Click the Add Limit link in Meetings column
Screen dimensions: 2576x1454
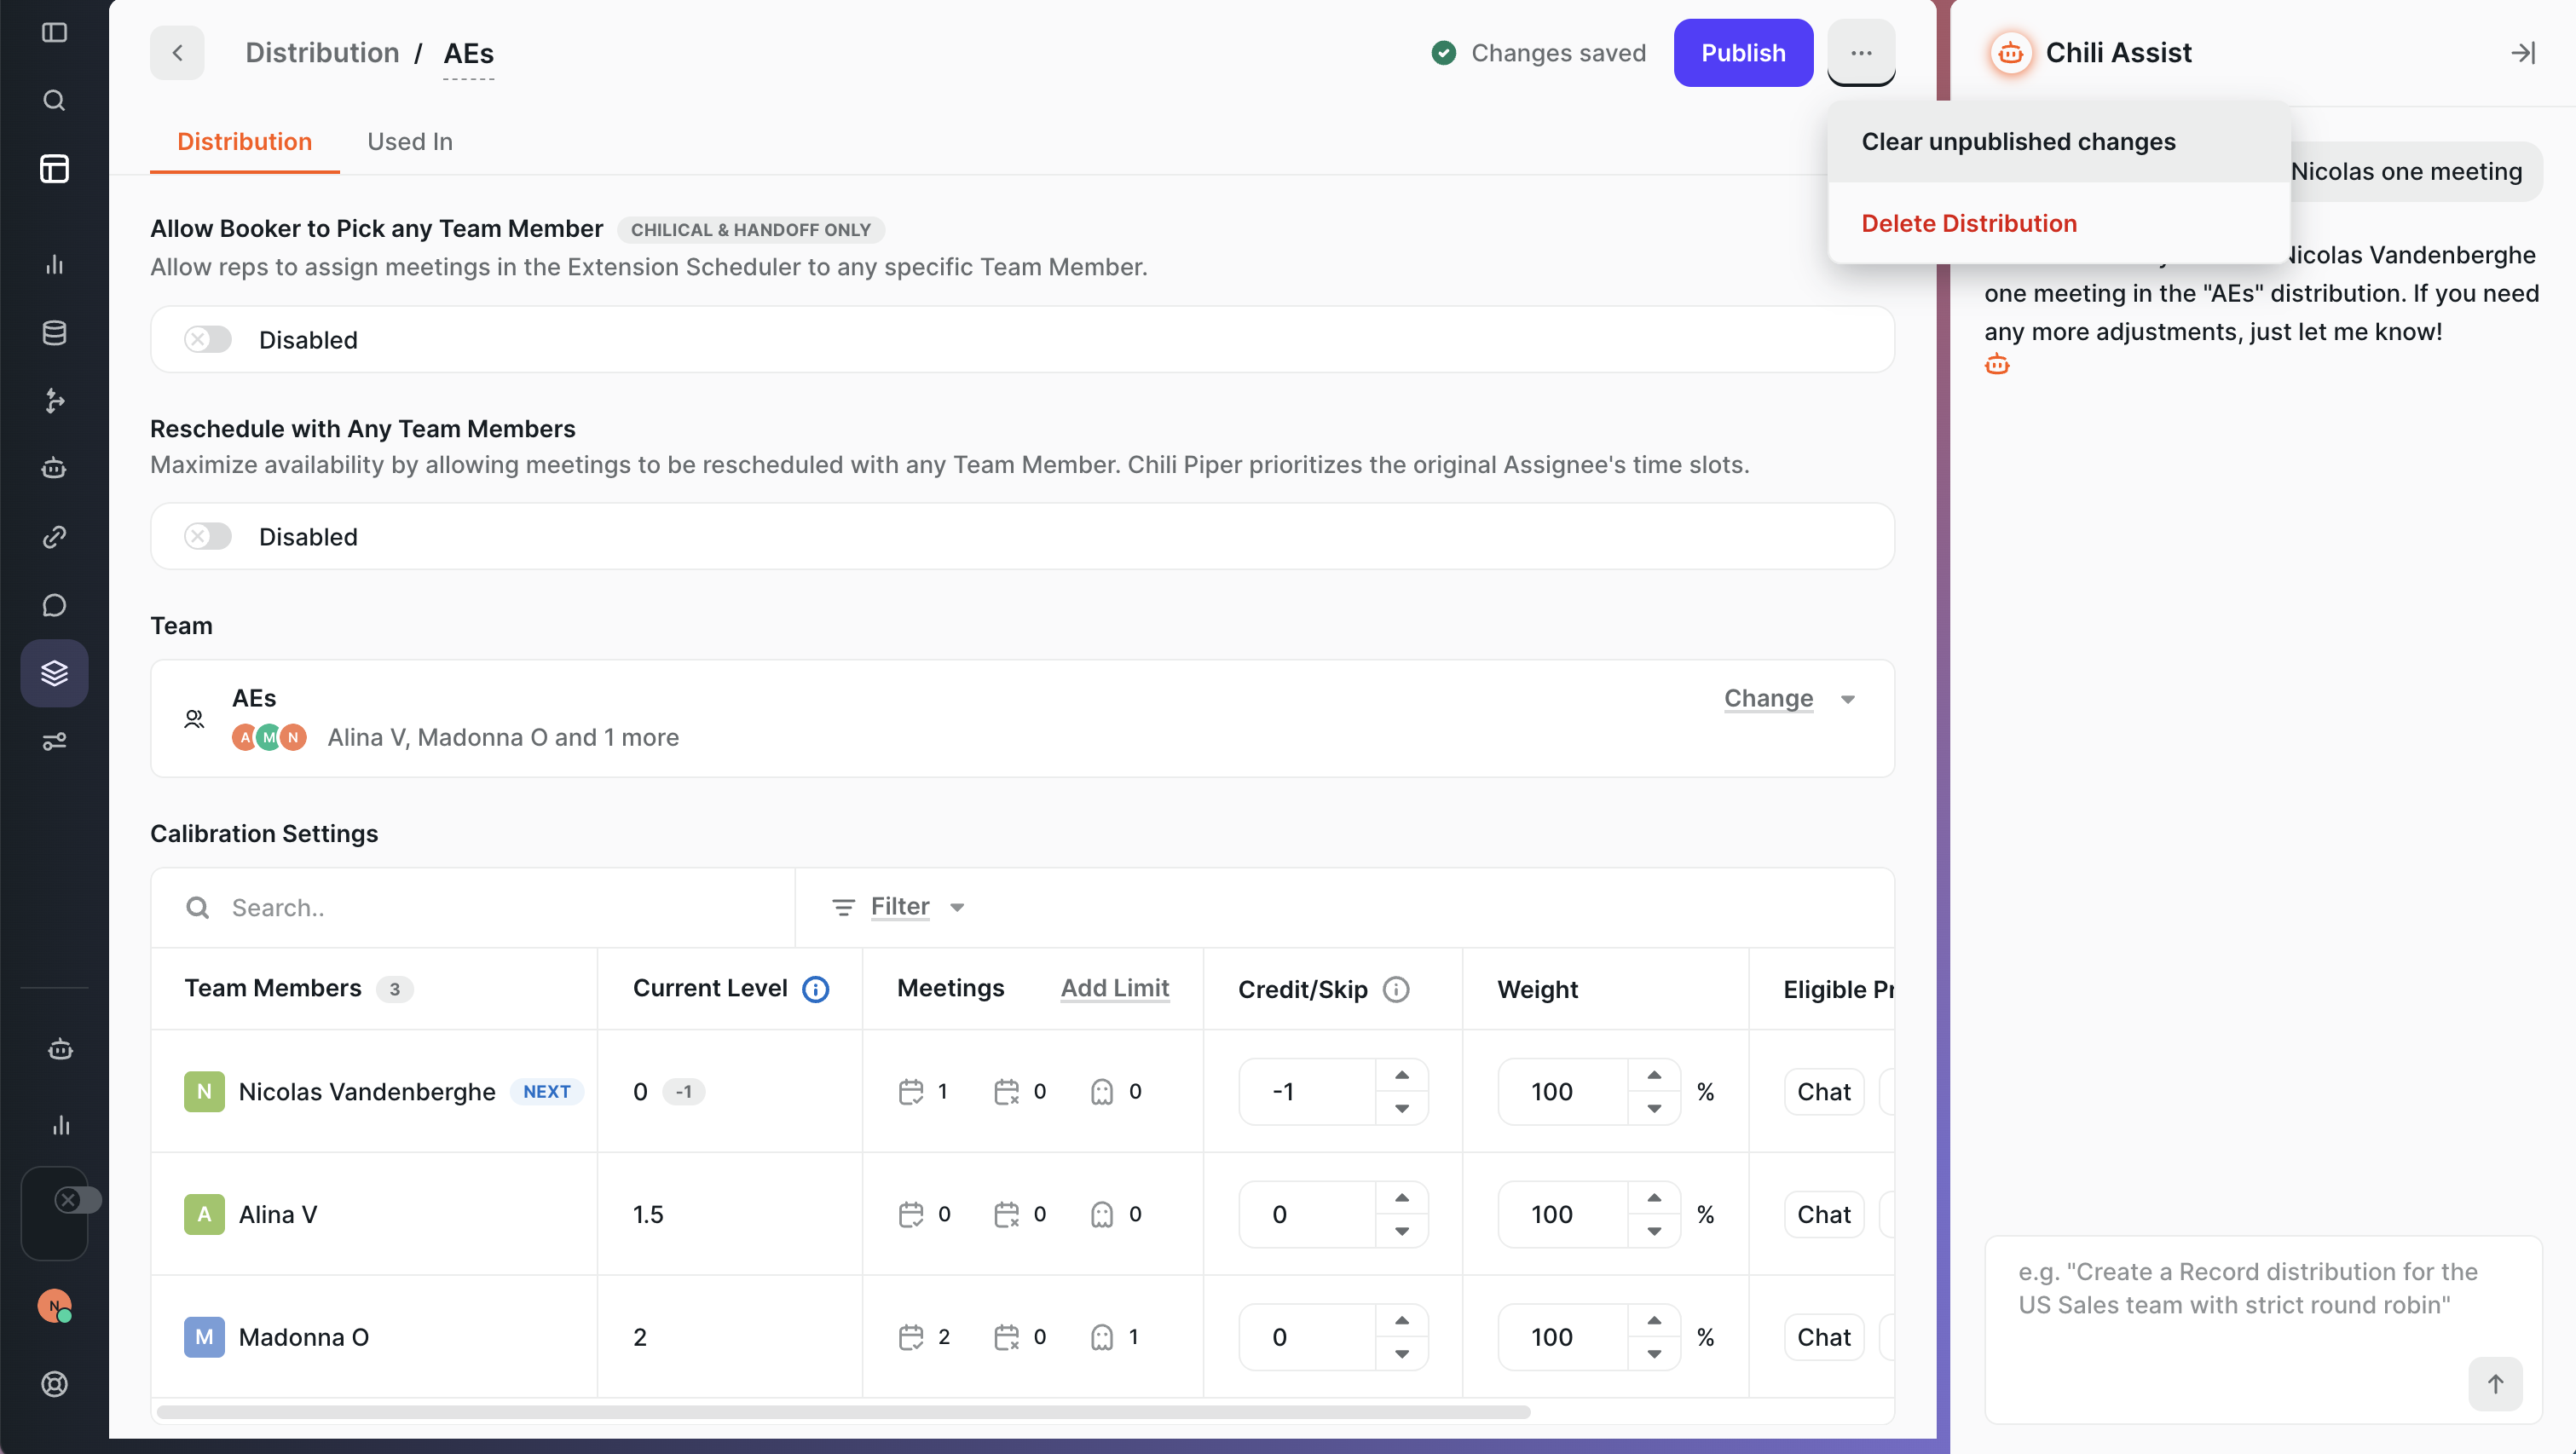coord(1114,988)
